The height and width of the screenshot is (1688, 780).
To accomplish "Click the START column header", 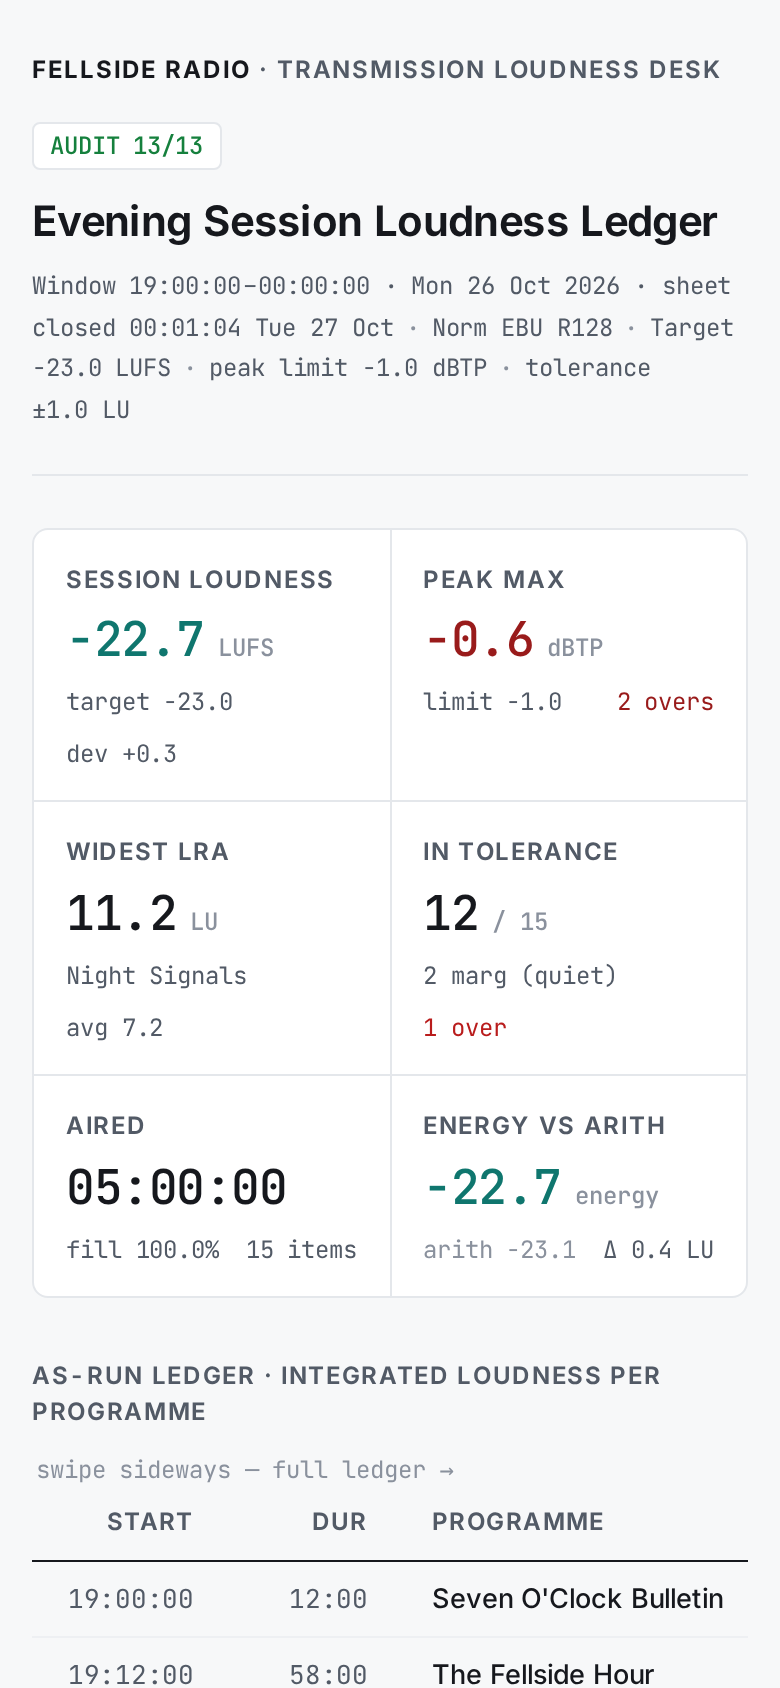I will click(149, 1522).
